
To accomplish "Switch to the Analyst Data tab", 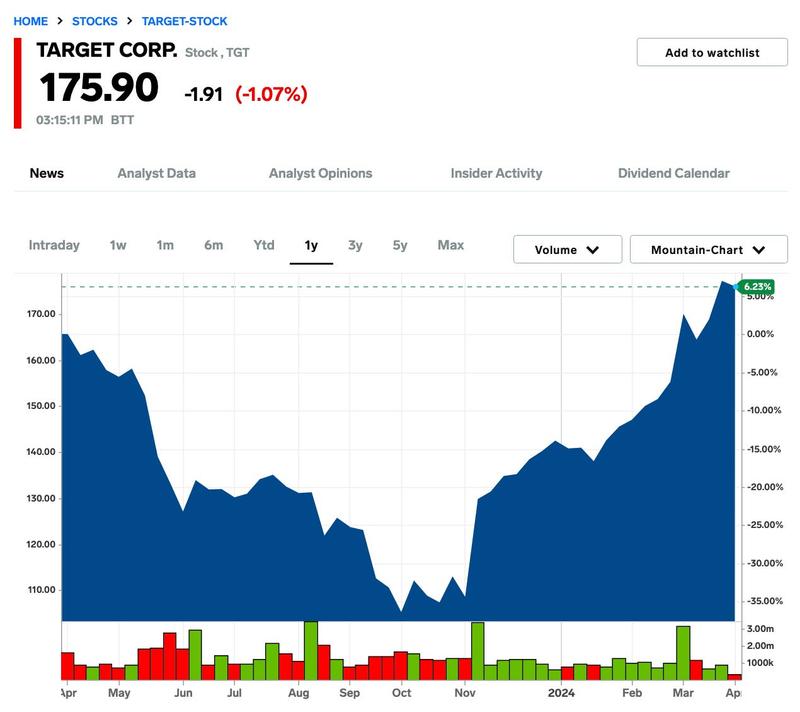I will [157, 173].
